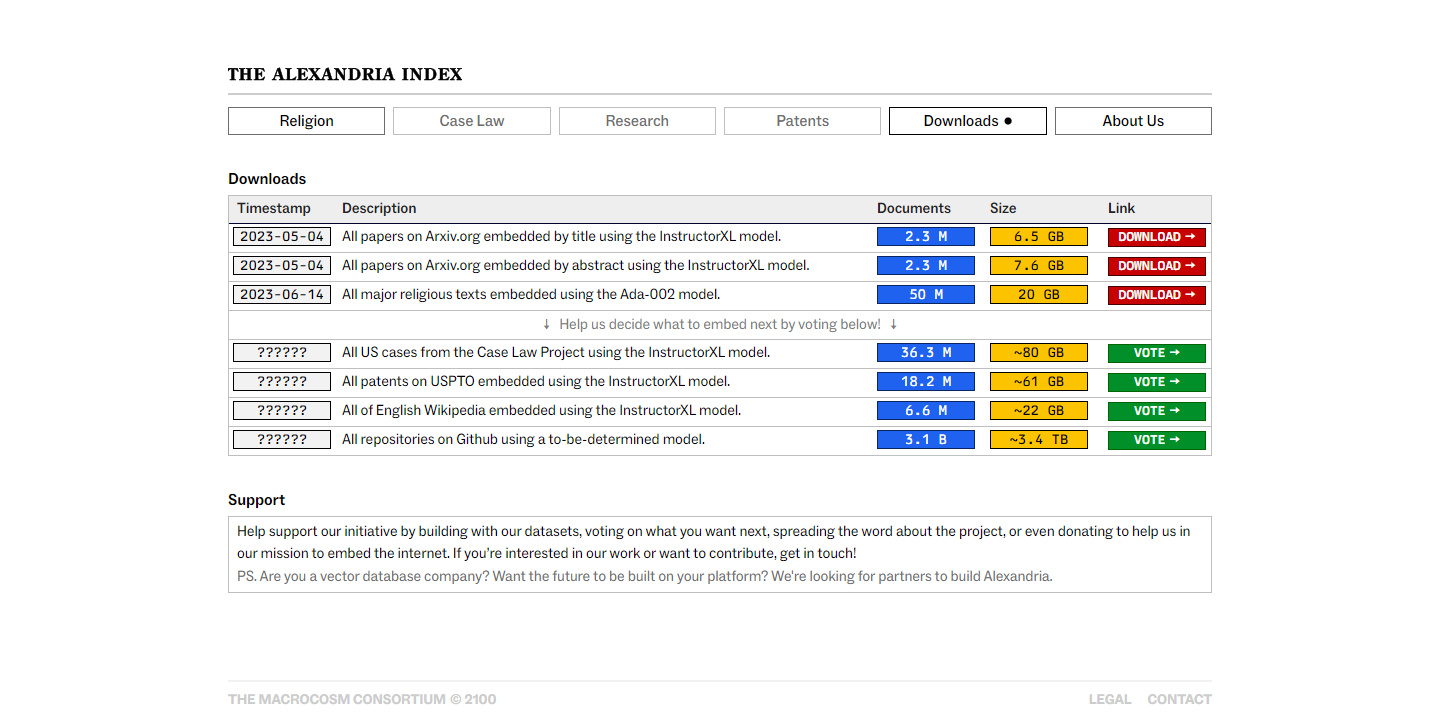Click the 'Help us decide what to embed' row
The image size is (1440, 722).
coord(720,324)
